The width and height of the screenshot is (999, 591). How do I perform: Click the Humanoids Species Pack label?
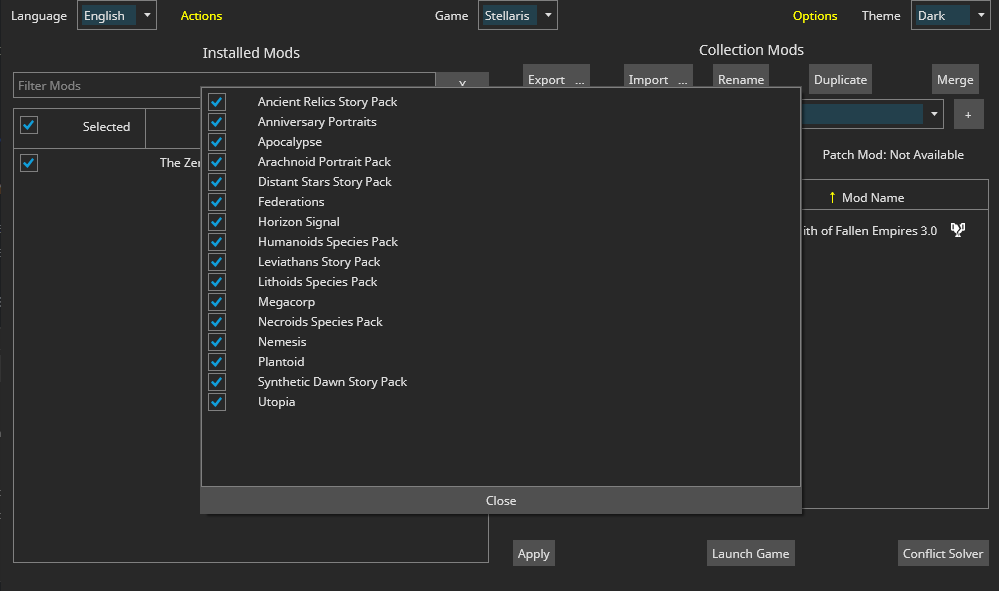tap(327, 242)
